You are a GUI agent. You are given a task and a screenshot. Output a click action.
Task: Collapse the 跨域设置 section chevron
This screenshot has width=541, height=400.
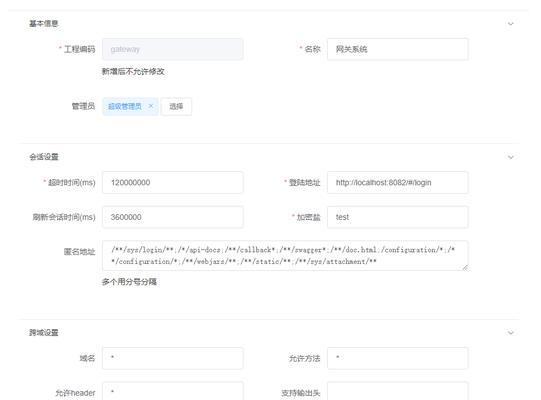(511, 333)
